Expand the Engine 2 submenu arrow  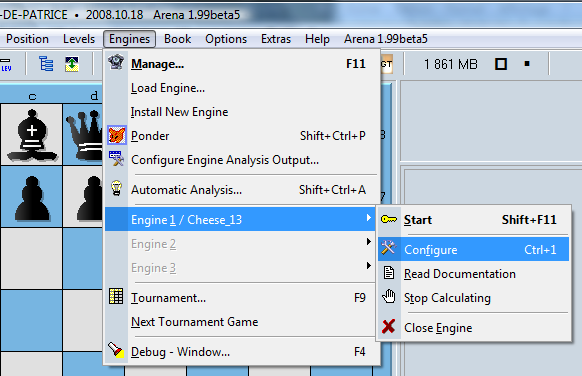(x=368, y=242)
